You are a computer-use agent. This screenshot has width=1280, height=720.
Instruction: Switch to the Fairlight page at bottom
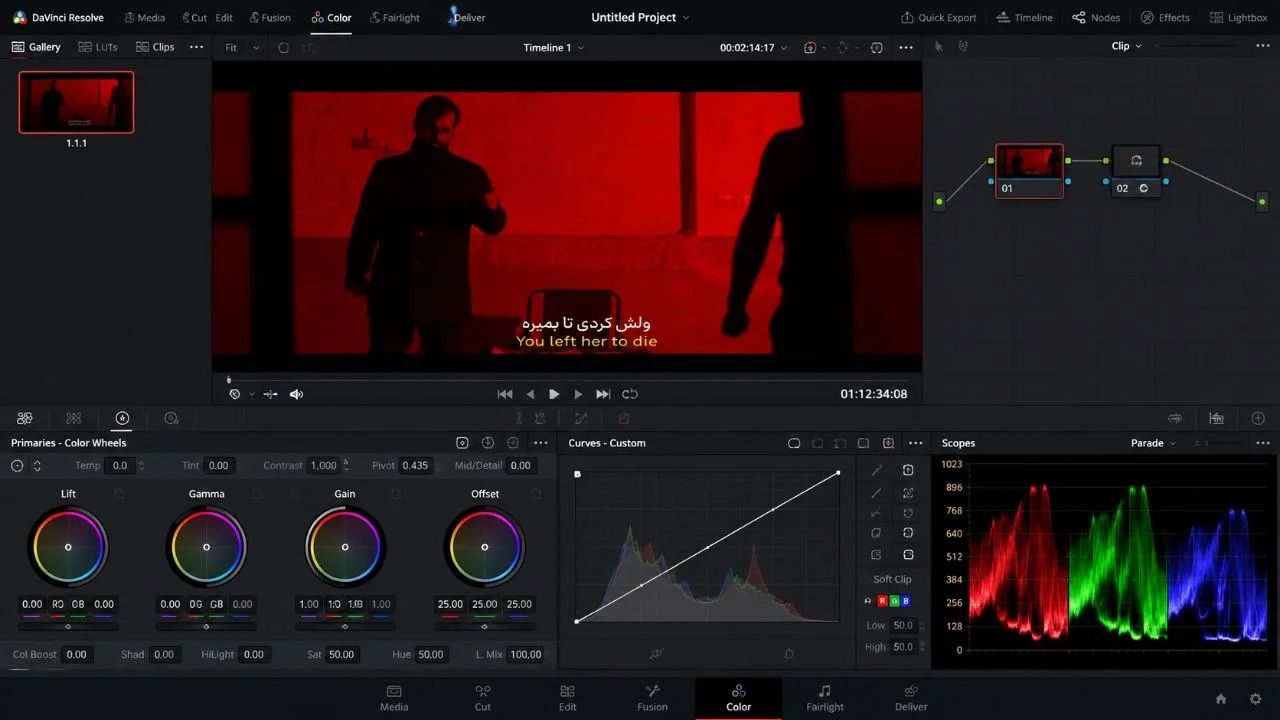(825, 698)
